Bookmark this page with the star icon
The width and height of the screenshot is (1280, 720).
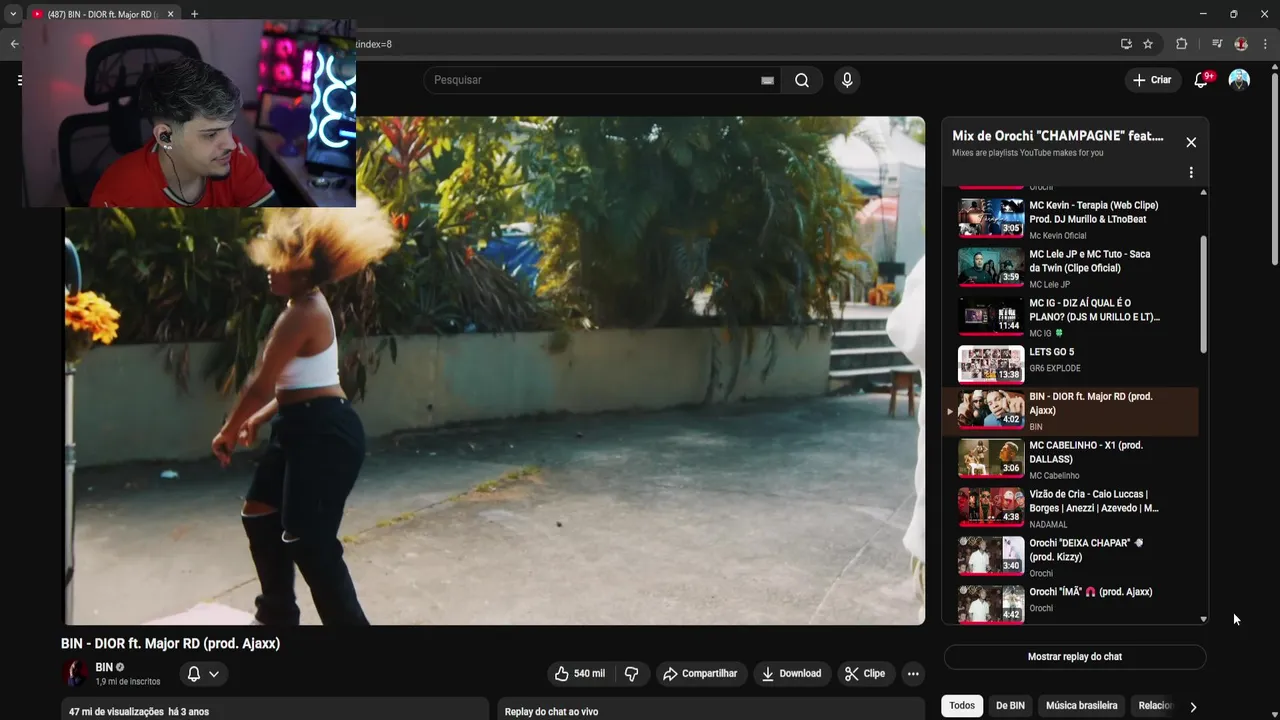point(1148,44)
